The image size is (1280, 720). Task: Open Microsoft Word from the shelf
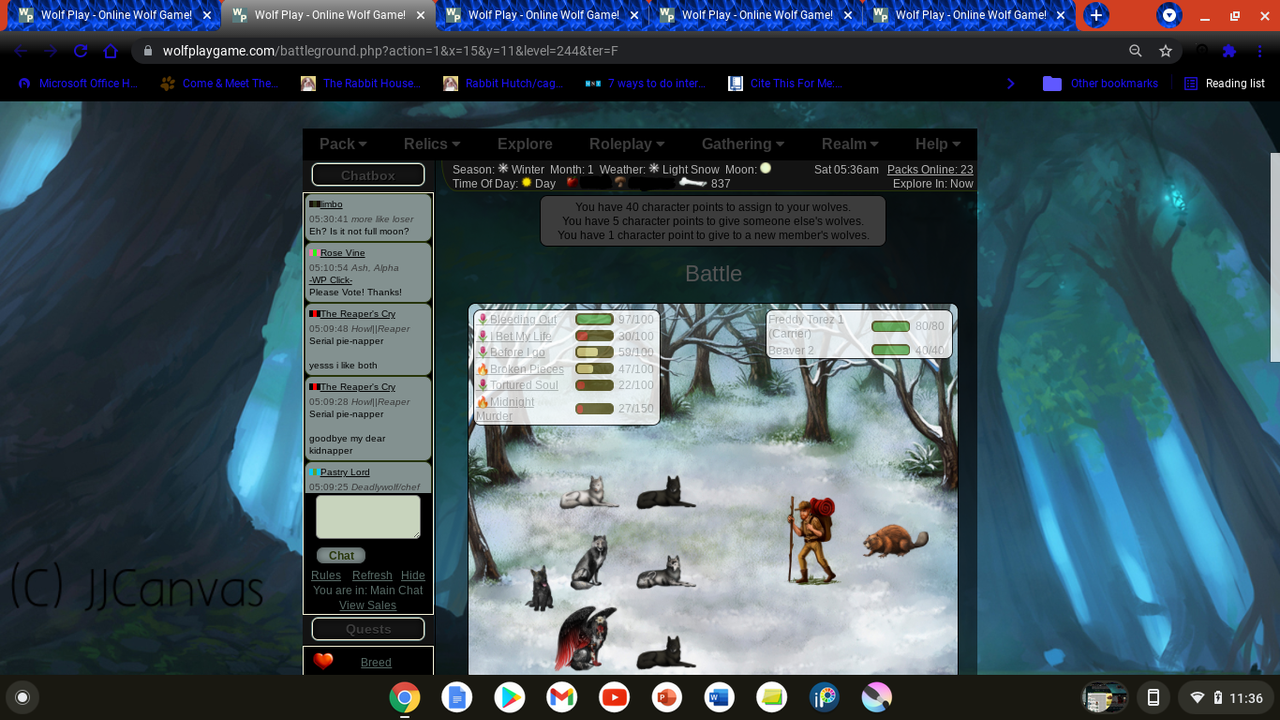click(719, 697)
